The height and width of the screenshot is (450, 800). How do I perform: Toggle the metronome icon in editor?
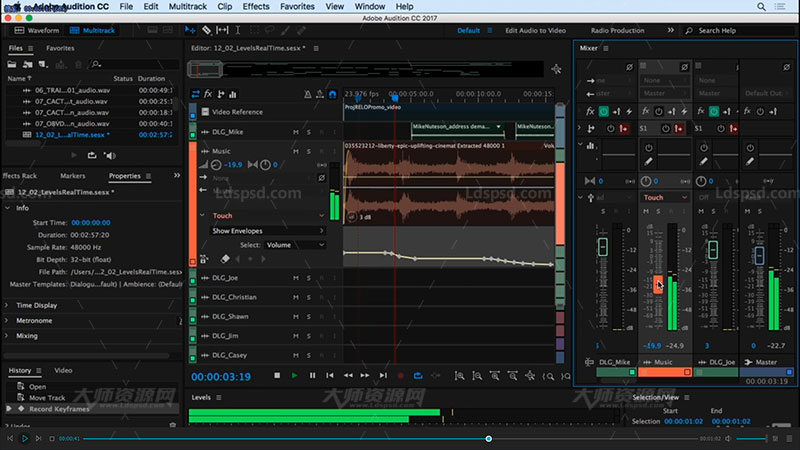click(308, 94)
